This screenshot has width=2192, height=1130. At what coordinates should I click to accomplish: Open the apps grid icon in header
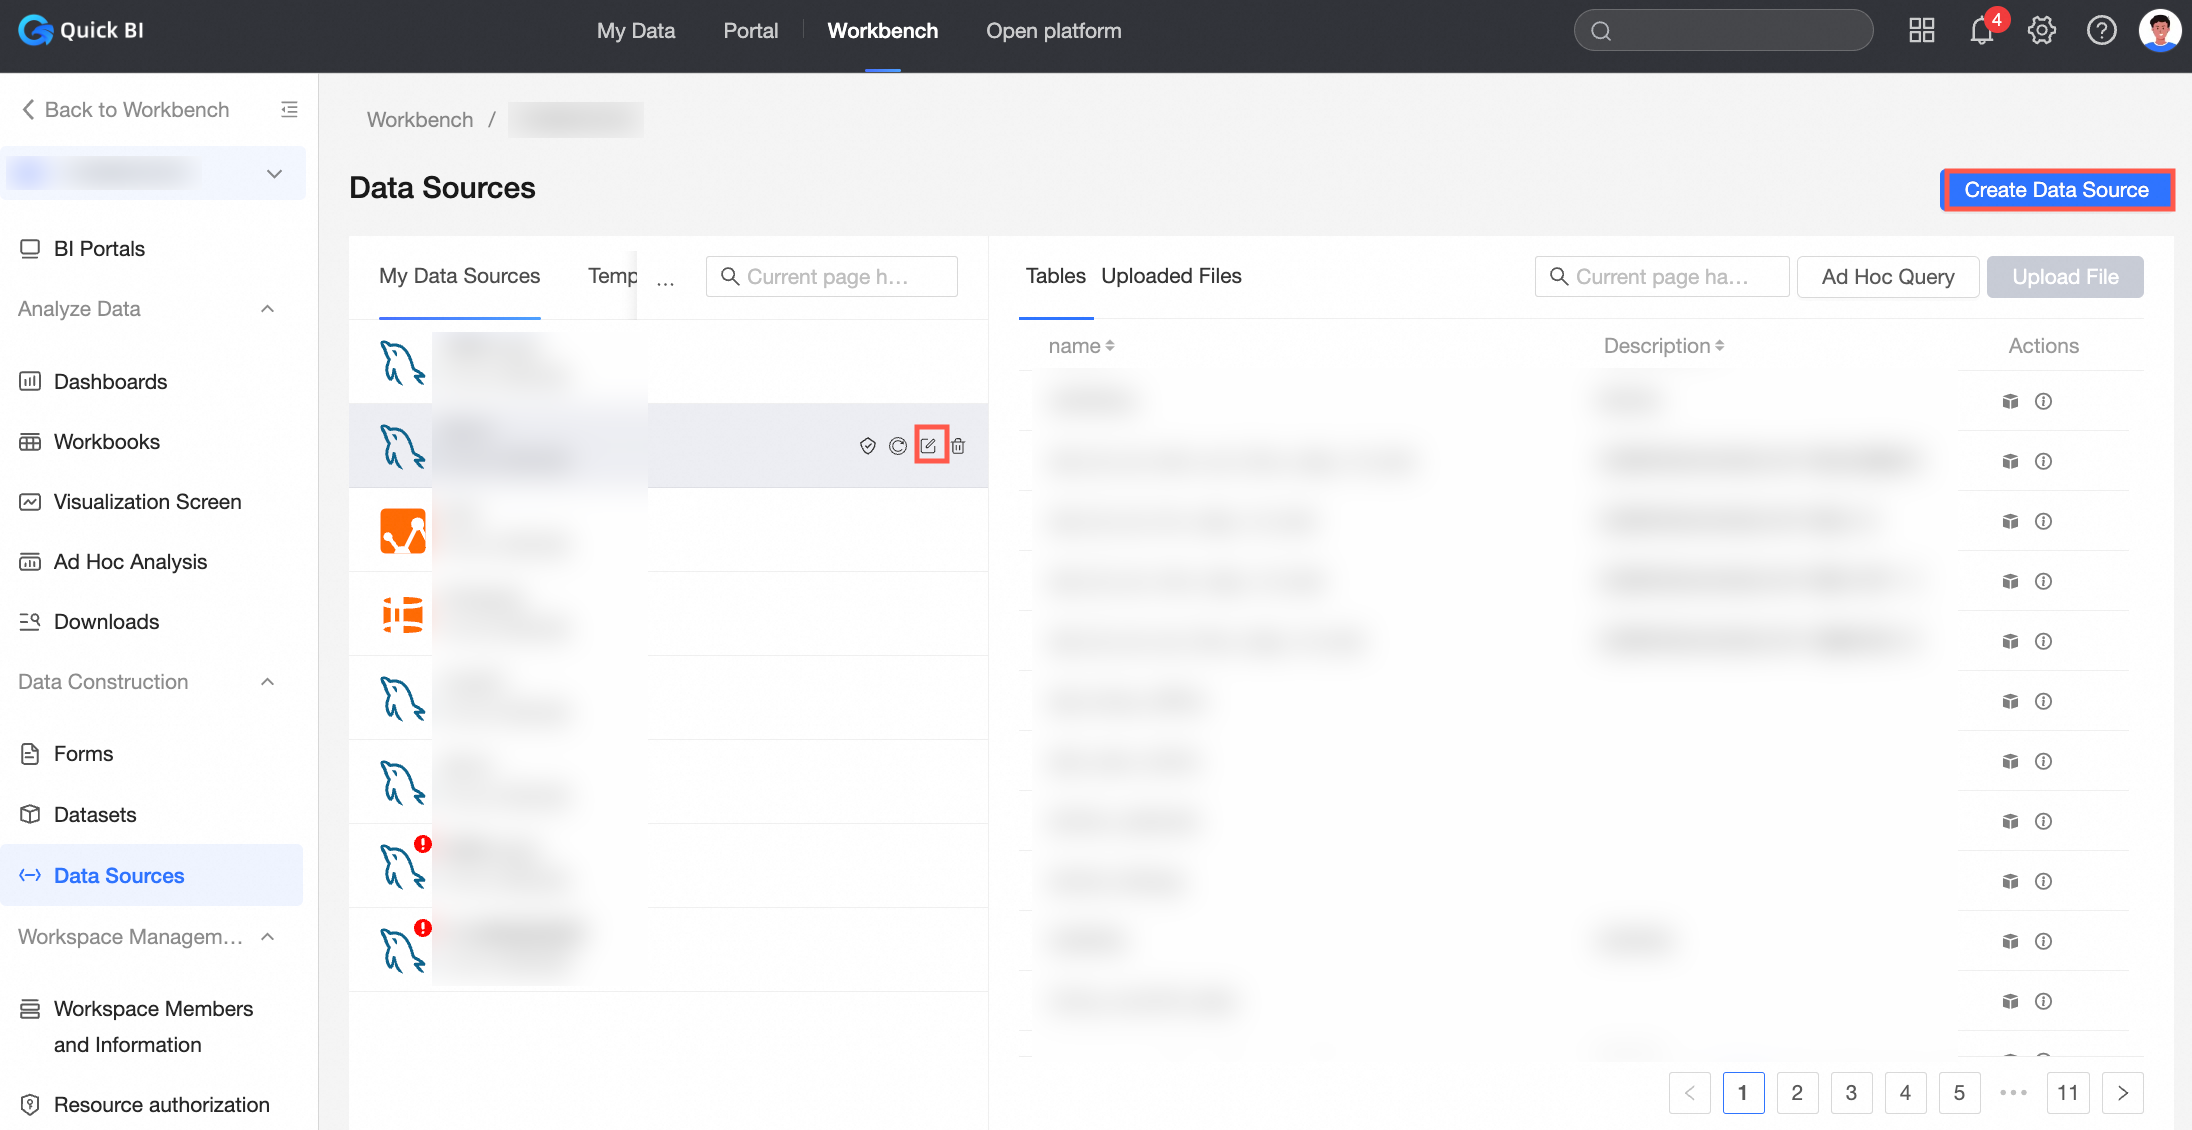(x=1921, y=31)
